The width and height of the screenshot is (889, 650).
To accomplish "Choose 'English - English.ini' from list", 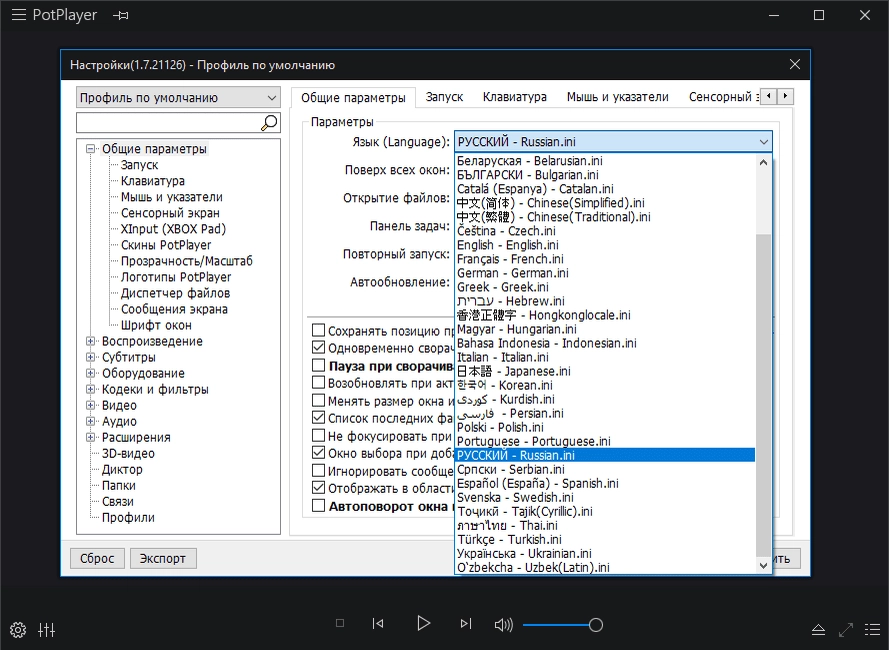I will [x=606, y=245].
